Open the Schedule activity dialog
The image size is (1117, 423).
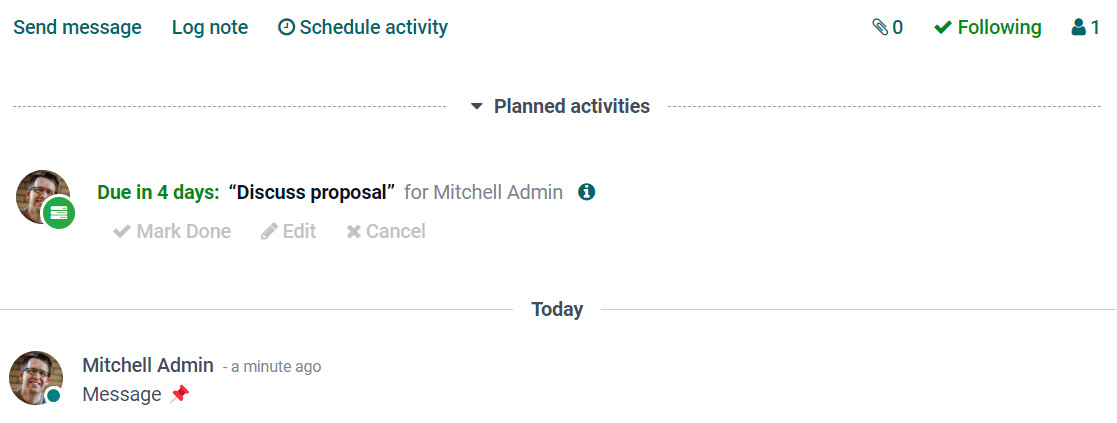363,28
